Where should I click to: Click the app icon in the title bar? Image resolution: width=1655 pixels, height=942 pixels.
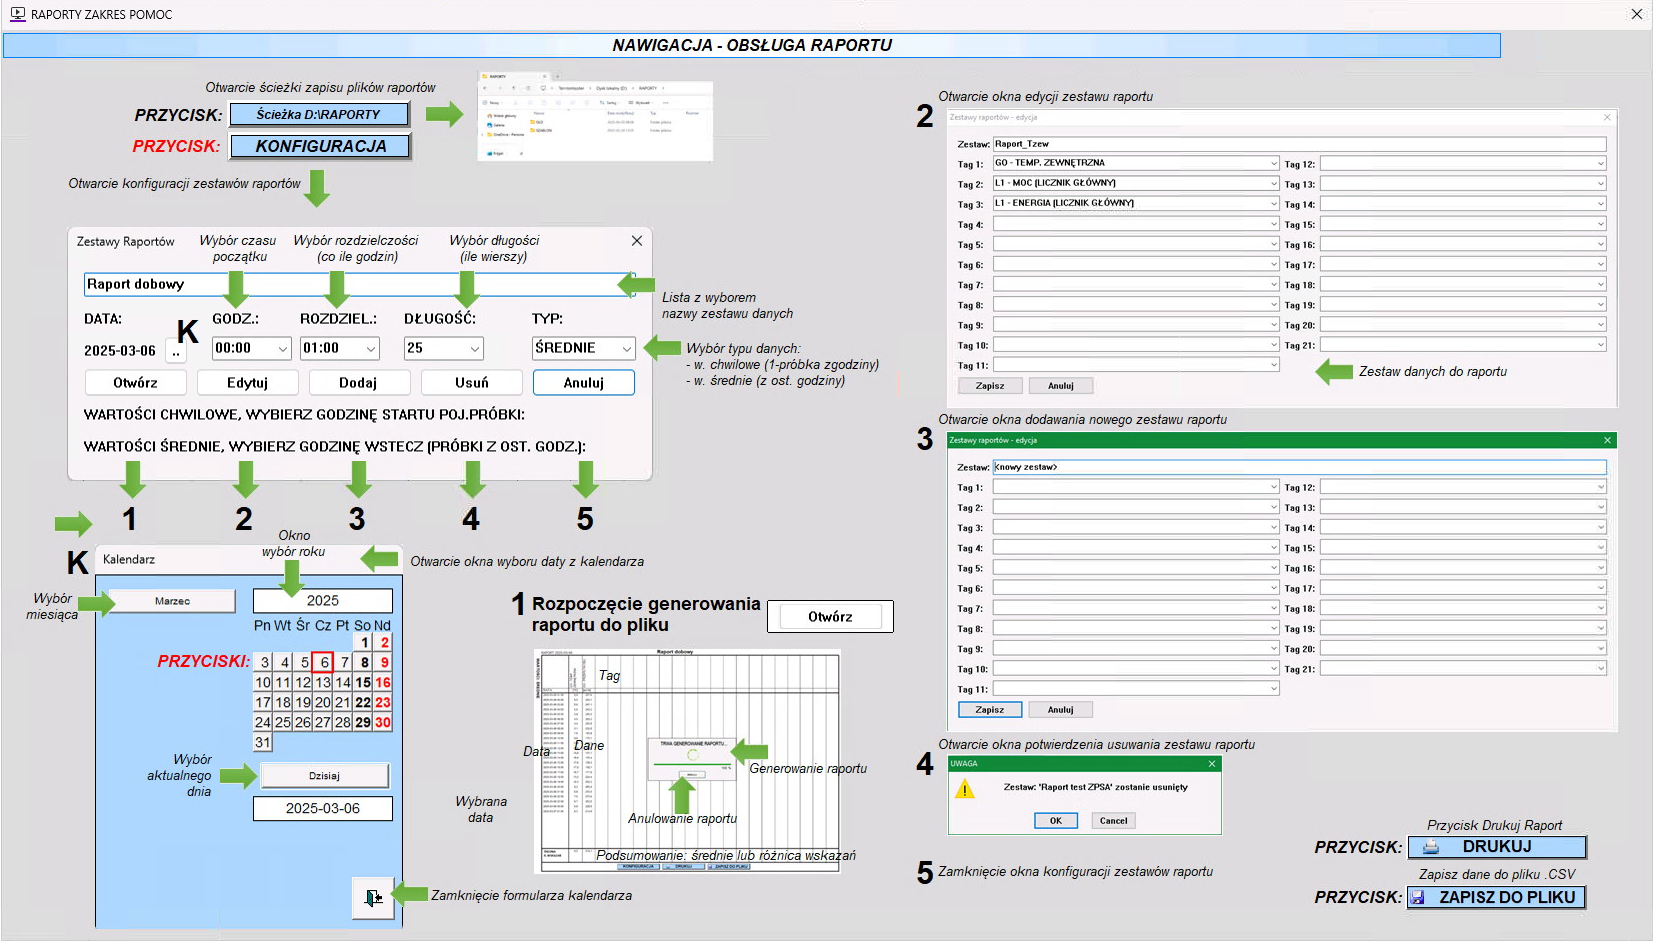(x=17, y=14)
